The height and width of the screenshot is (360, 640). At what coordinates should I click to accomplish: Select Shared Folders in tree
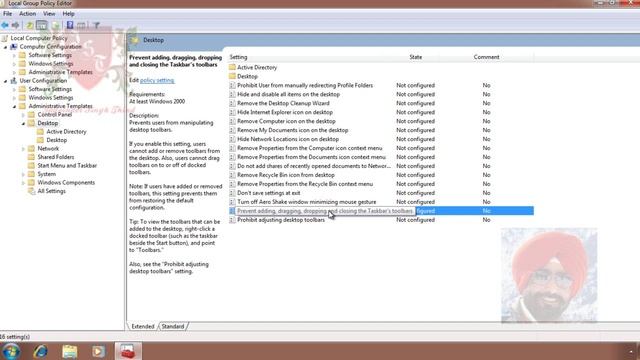pyautogui.click(x=56, y=157)
